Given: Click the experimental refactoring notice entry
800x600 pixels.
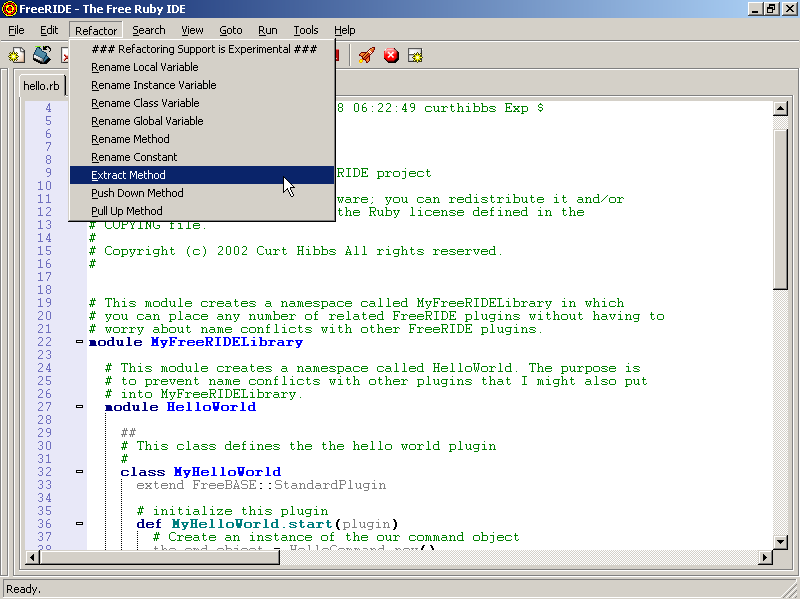Looking at the screenshot, I should [202, 49].
